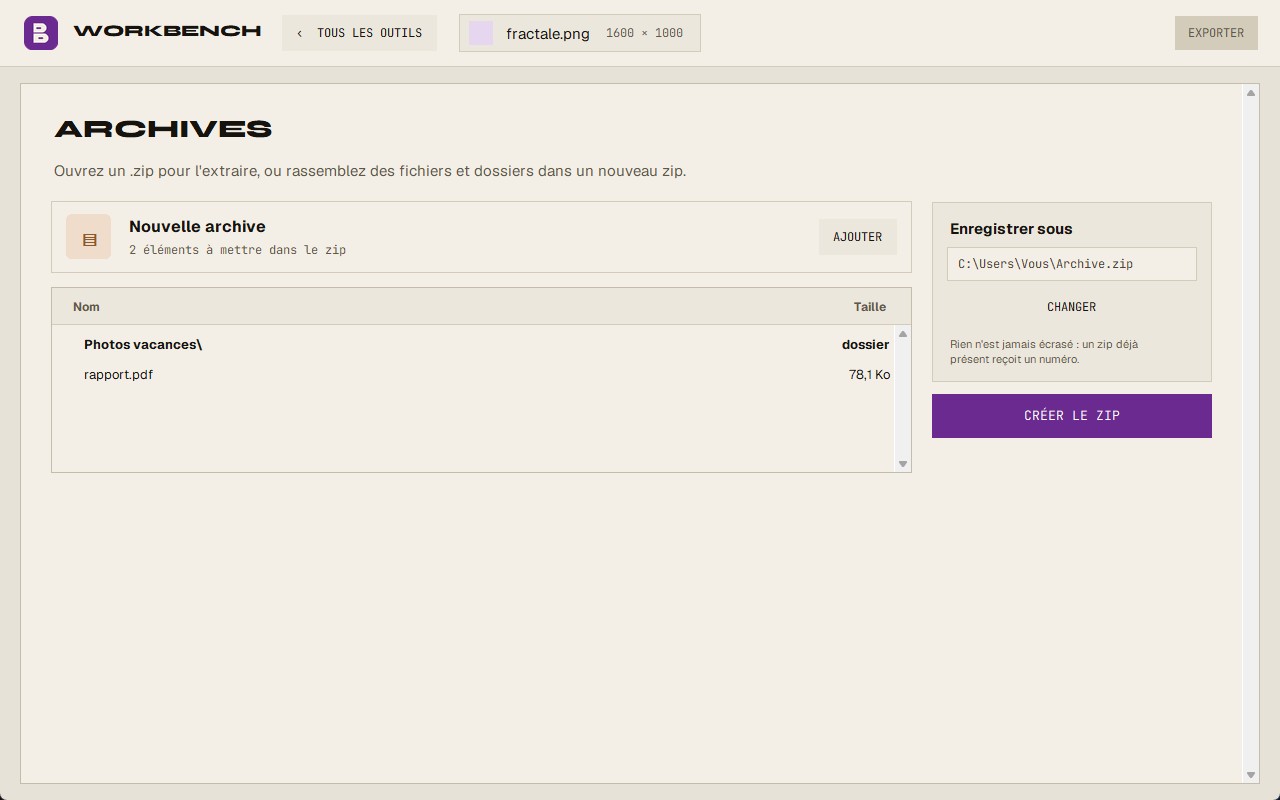This screenshot has height=800, width=1280.
Task: Go back via the TOUS LES OUTILS button
Action: [359, 33]
